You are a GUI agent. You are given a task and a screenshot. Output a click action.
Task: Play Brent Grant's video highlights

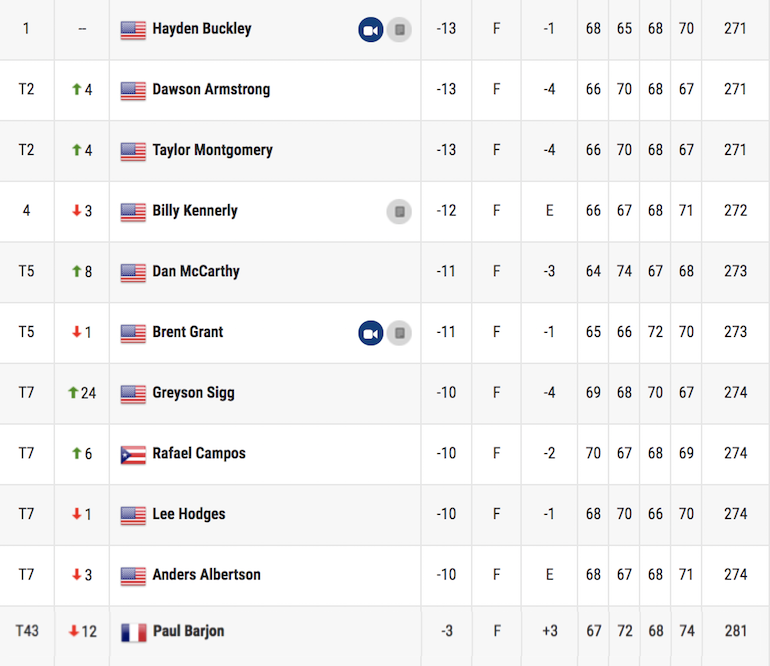tap(371, 333)
